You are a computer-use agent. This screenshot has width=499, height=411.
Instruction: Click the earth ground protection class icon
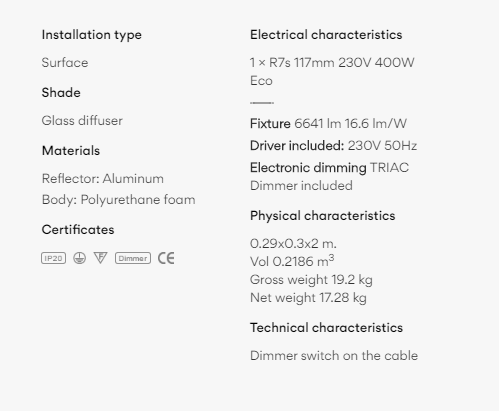[79, 258]
